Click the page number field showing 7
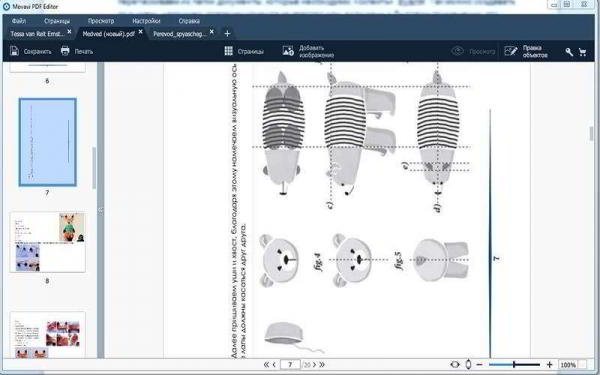The image size is (600, 375). (x=290, y=365)
